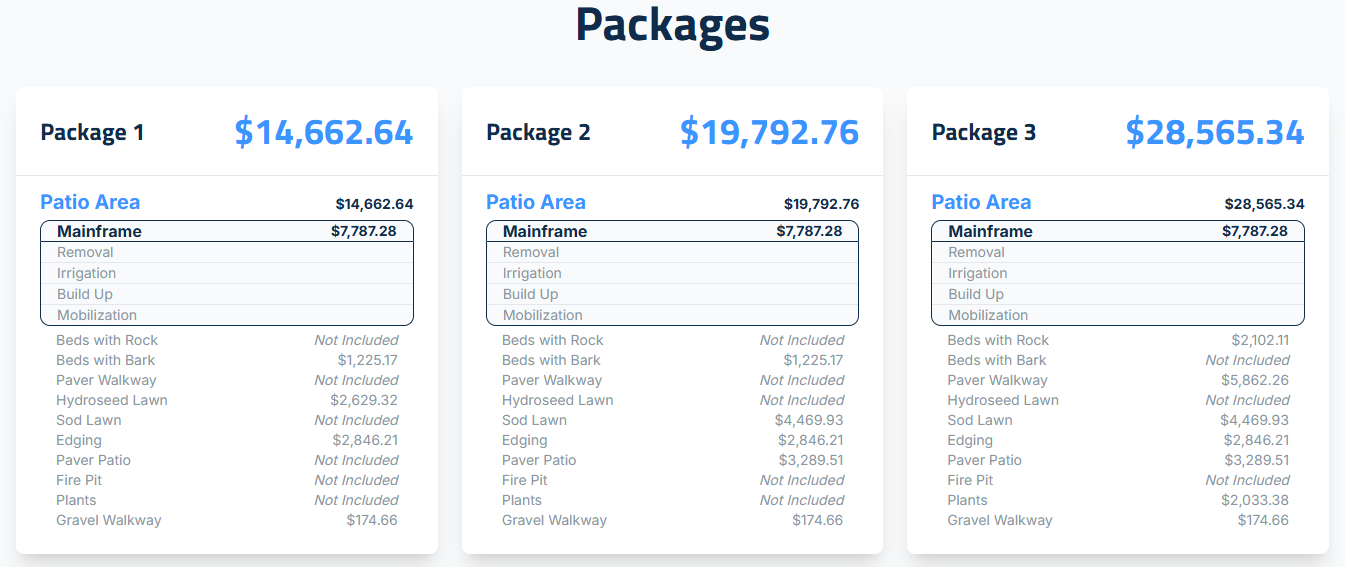Screen dimensions: 1345x567
Task: Click the Packages page heading
Action: pyautogui.click(x=672, y=25)
